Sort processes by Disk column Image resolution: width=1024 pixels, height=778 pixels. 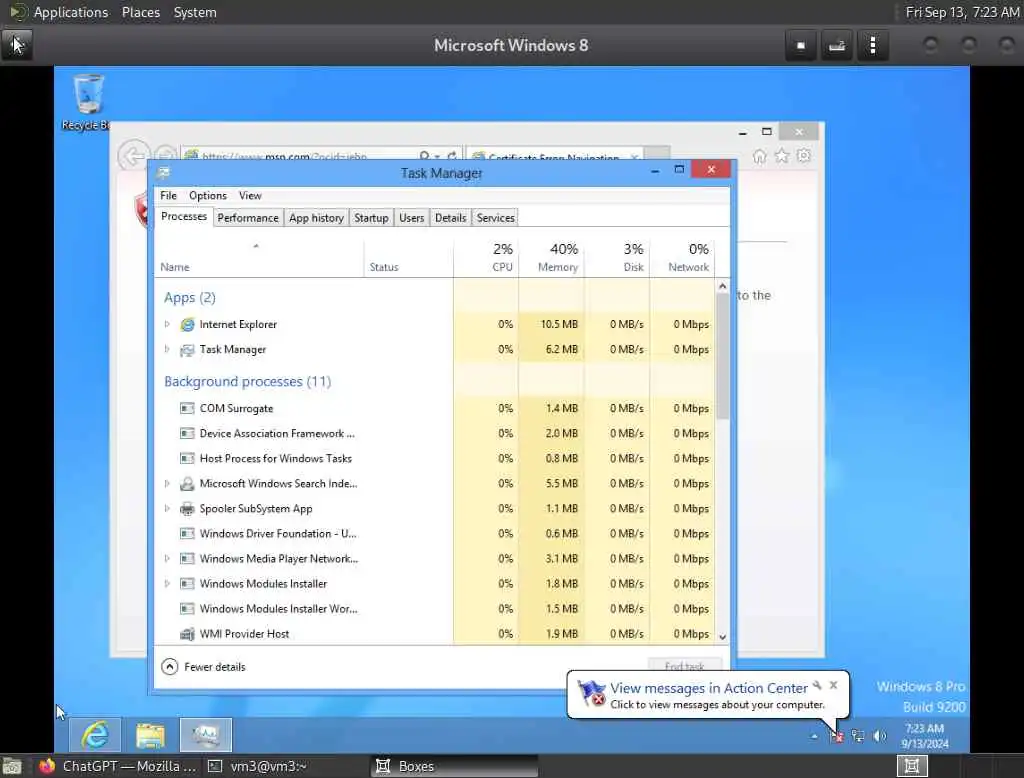pos(616,257)
